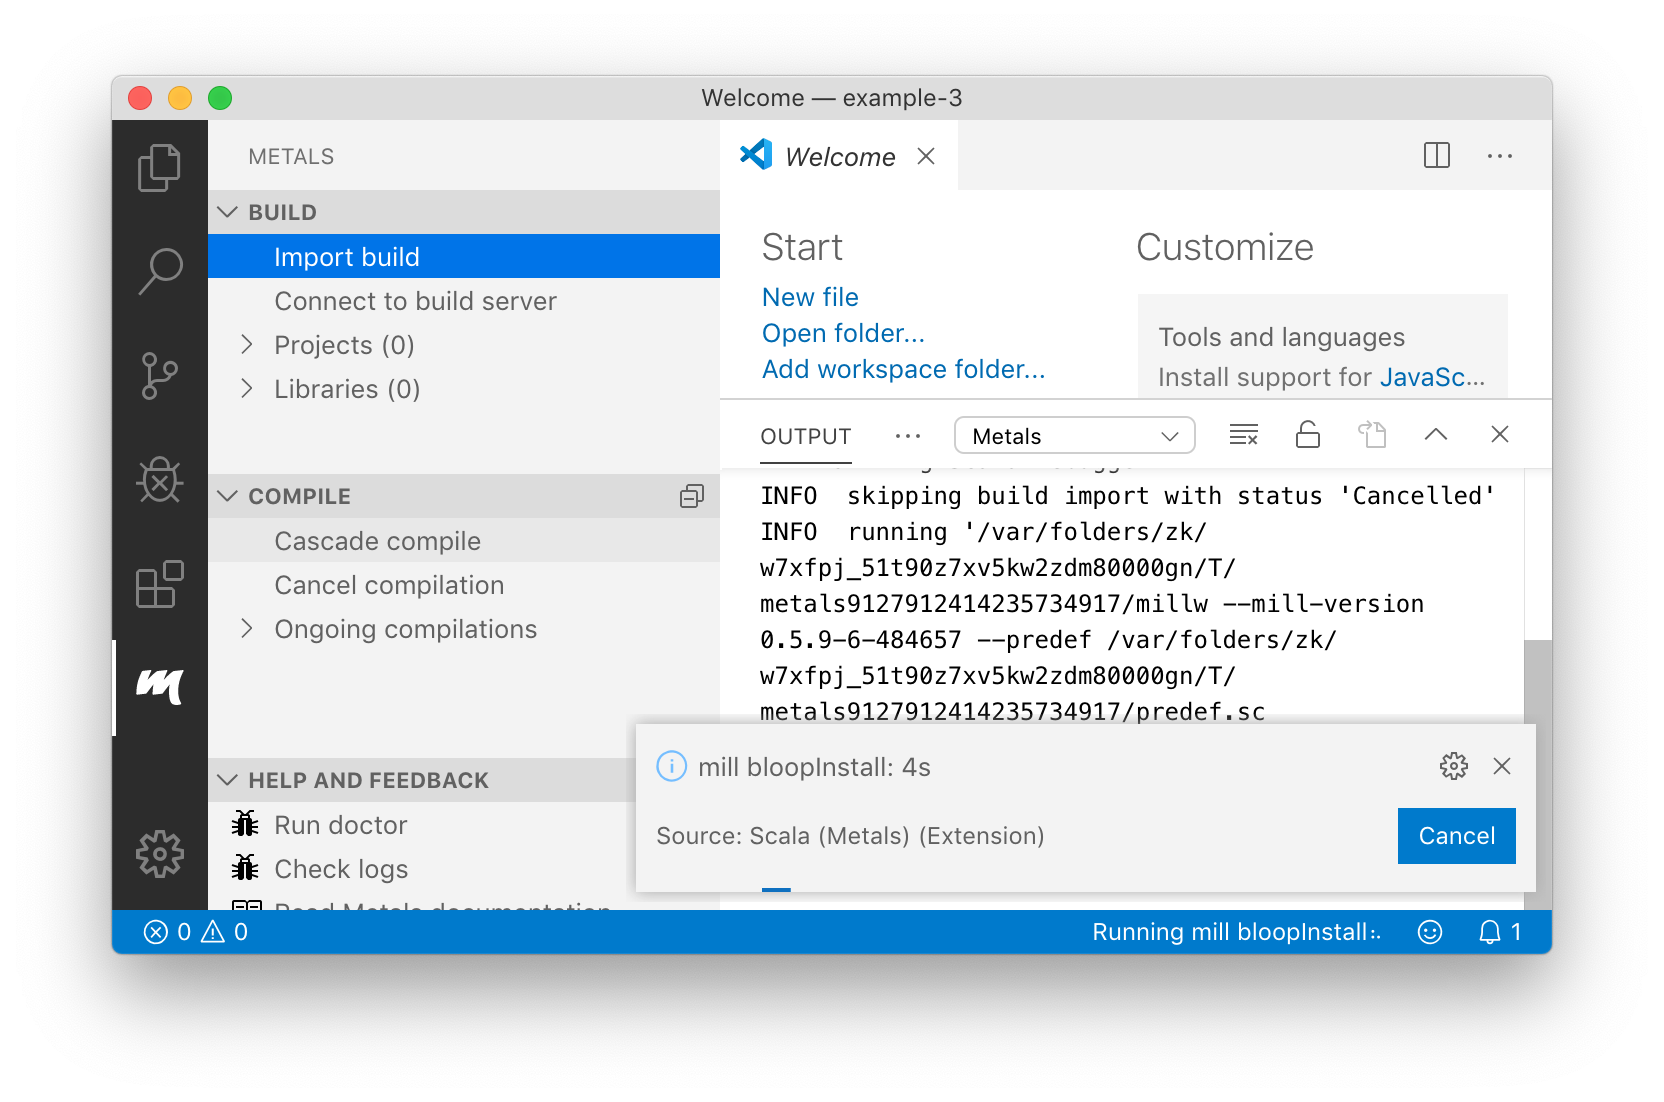
Task: Click the Check logs entry
Action: [x=422, y=868]
